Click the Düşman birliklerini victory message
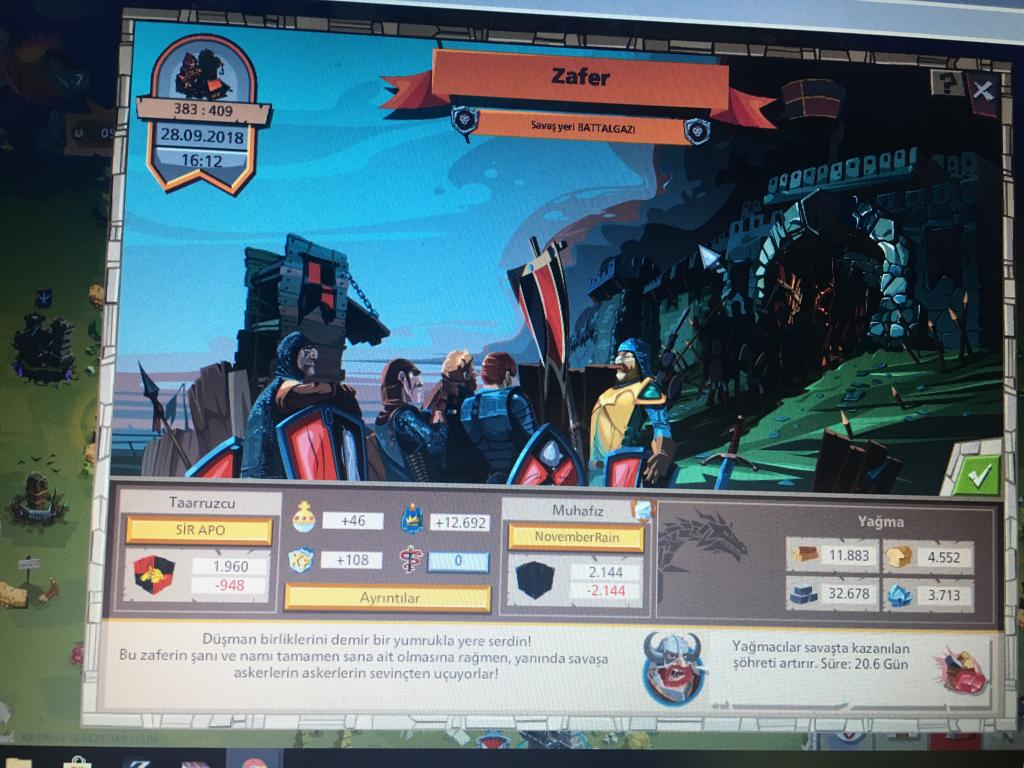 (365, 656)
